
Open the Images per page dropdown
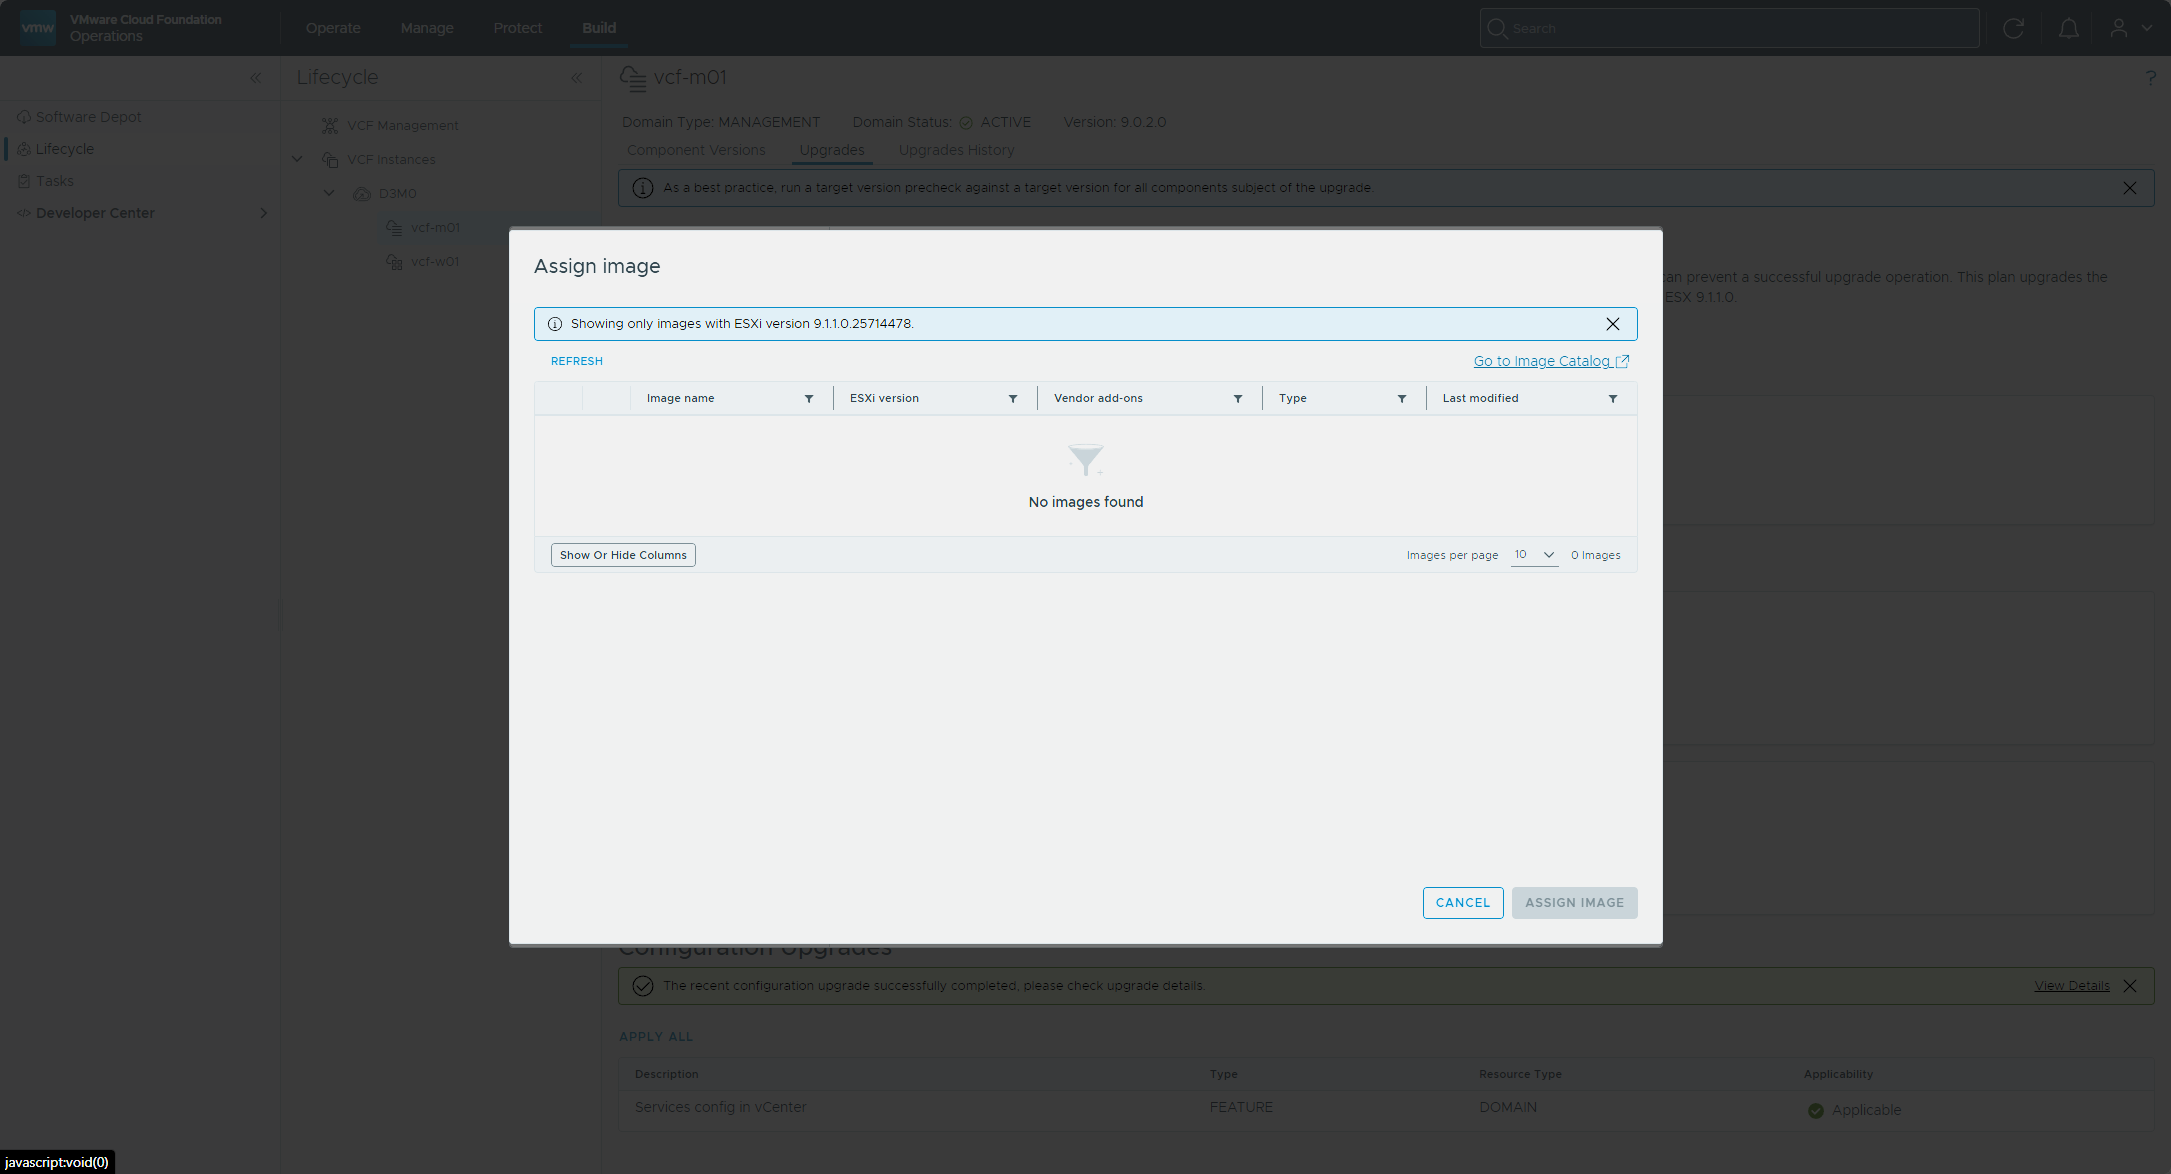pyautogui.click(x=1534, y=555)
